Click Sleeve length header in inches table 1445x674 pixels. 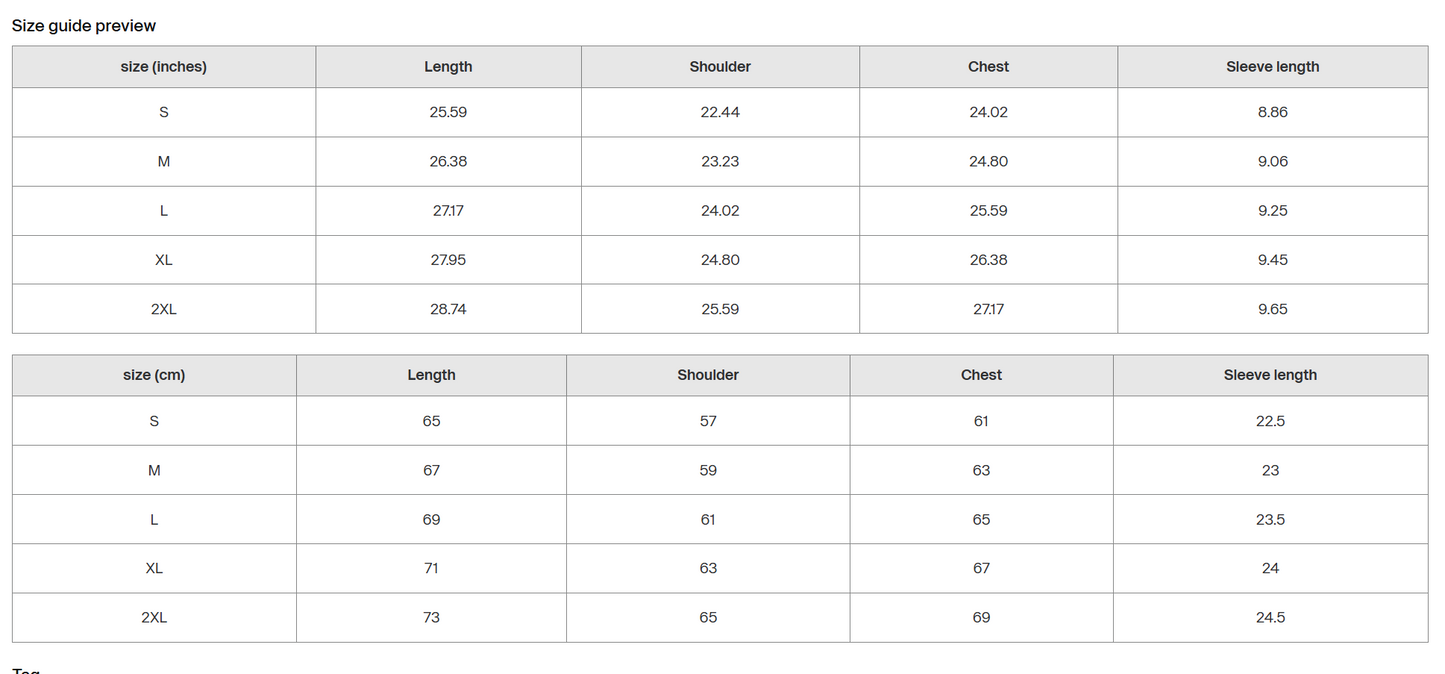tap(1273, 67)
